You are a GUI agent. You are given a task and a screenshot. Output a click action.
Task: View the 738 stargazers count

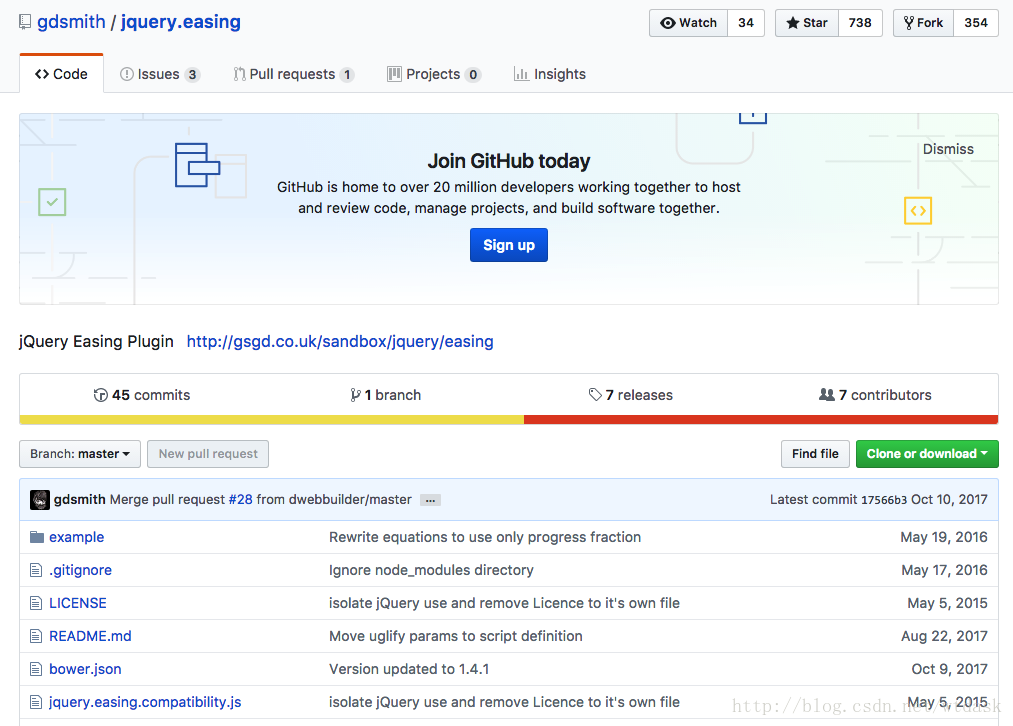[861, 23]
